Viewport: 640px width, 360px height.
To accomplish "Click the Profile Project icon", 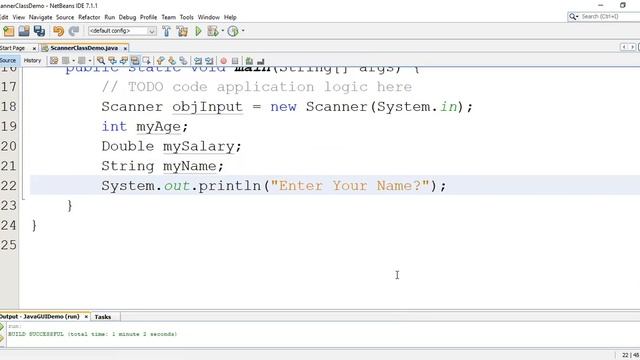I will click(x=233, y=31).
